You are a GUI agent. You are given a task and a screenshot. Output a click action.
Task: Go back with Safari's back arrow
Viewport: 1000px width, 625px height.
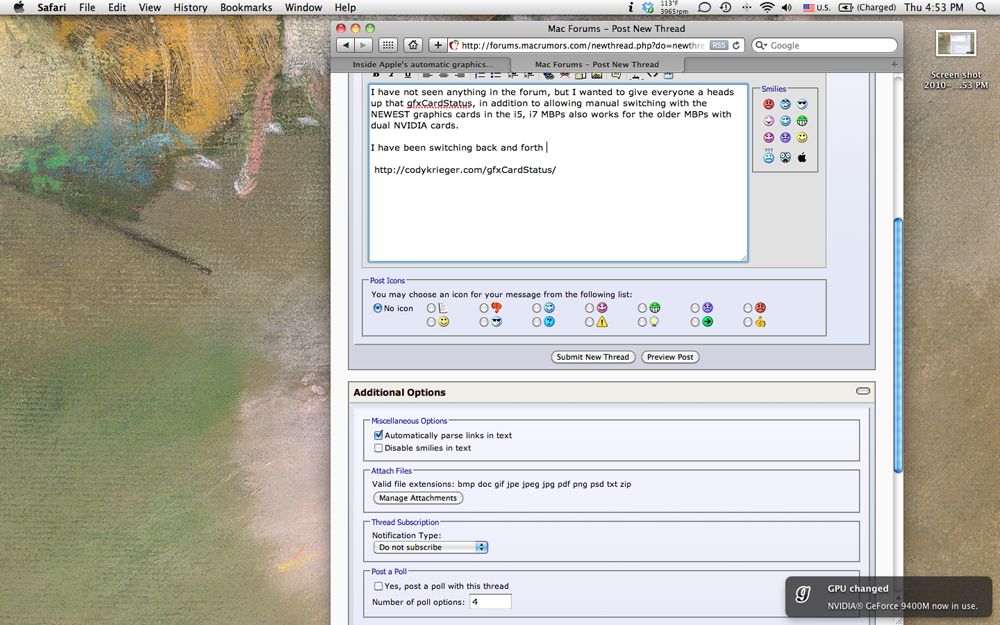pos(346,45)
